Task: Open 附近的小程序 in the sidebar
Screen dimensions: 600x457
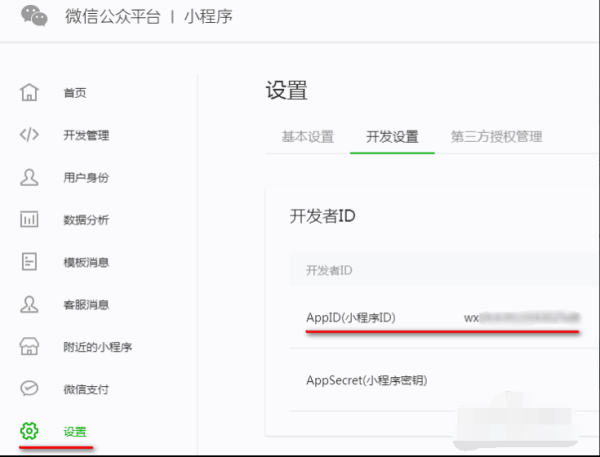Action: click(98, 347)
